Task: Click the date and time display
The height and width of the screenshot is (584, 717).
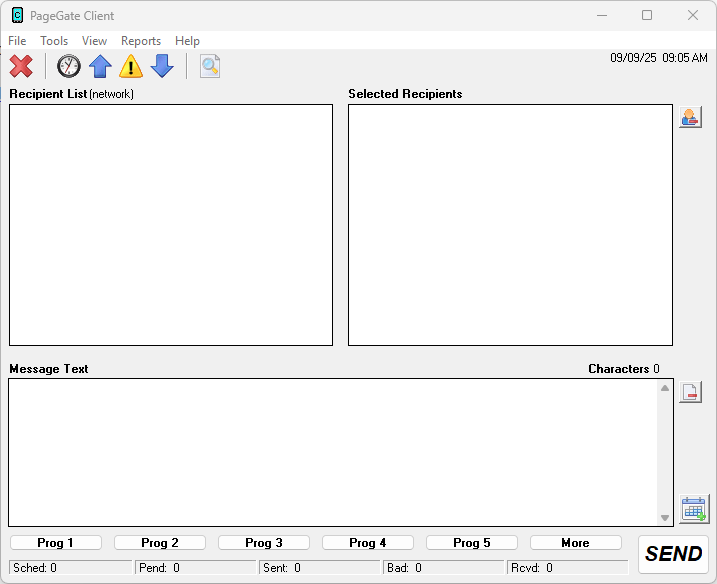Action: (659, 58)
